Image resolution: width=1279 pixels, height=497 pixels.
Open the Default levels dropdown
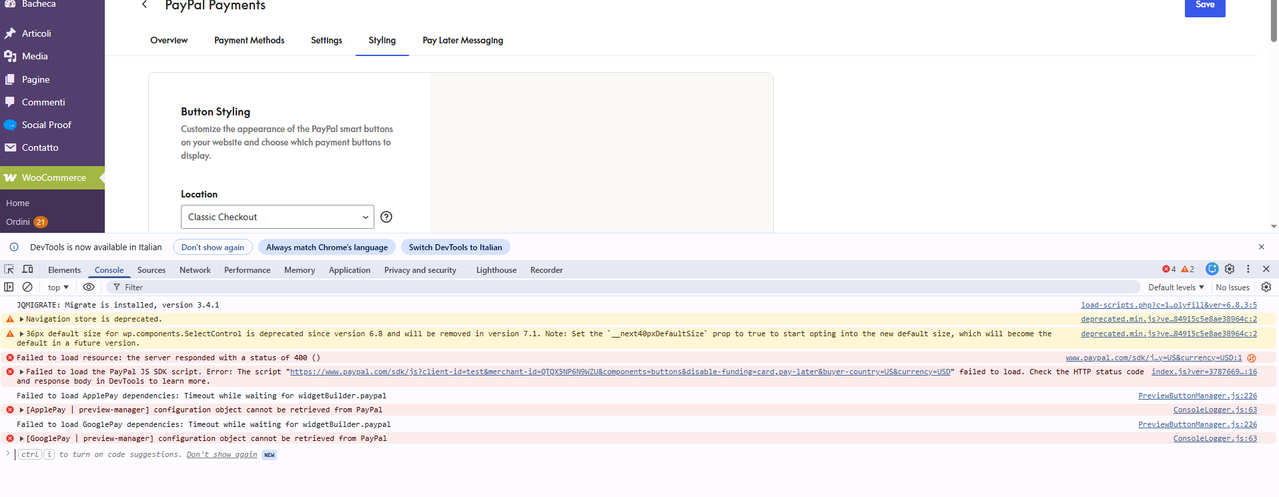click(1176, 287)
